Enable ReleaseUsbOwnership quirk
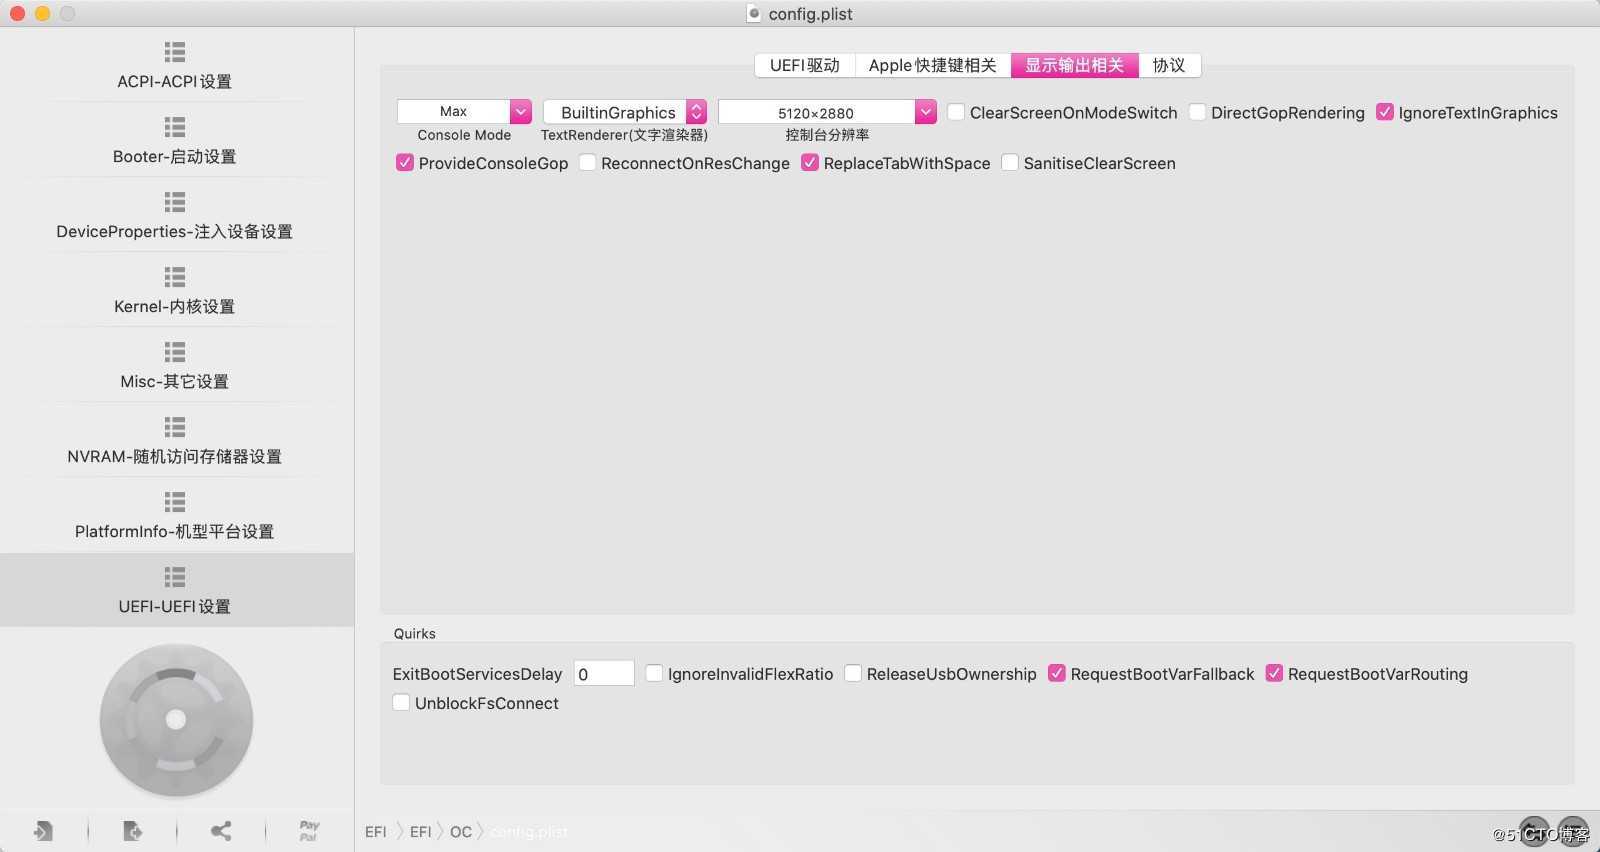 tap(853, 673)
